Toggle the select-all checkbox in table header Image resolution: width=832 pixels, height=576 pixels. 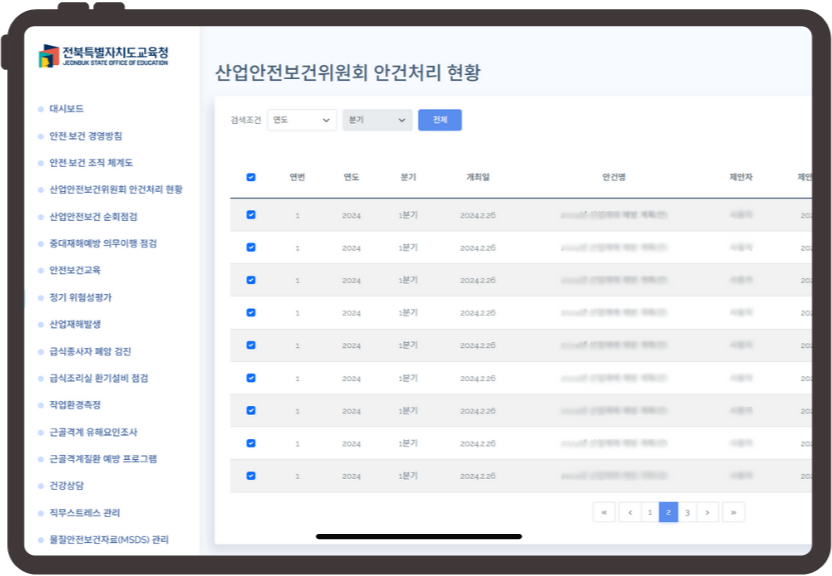point(251,177)
